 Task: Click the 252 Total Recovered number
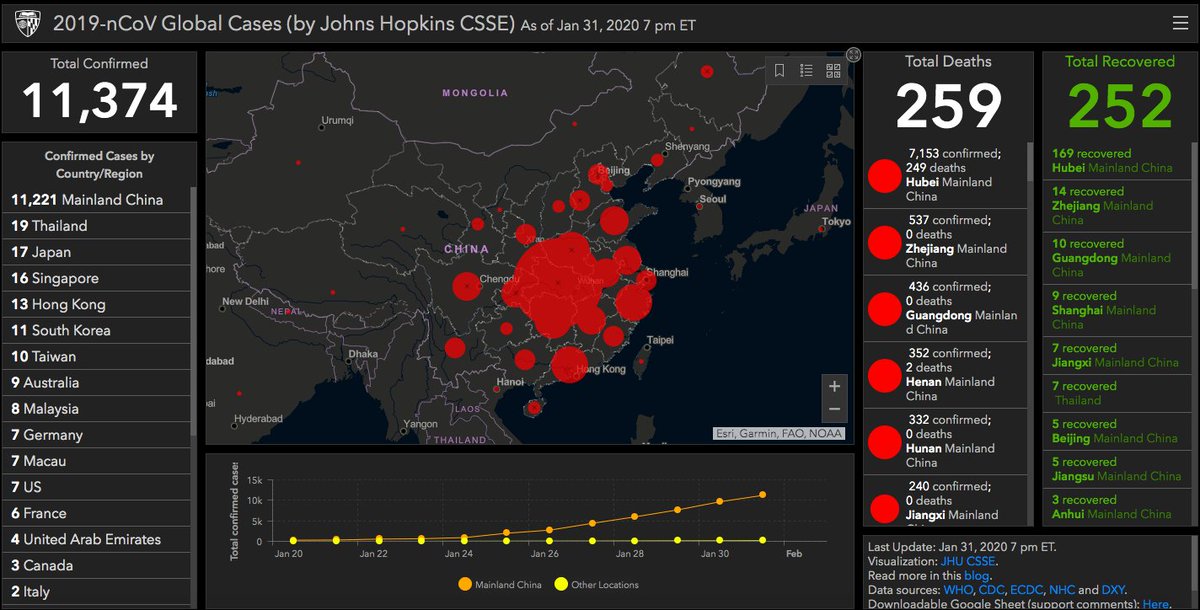1120,106
